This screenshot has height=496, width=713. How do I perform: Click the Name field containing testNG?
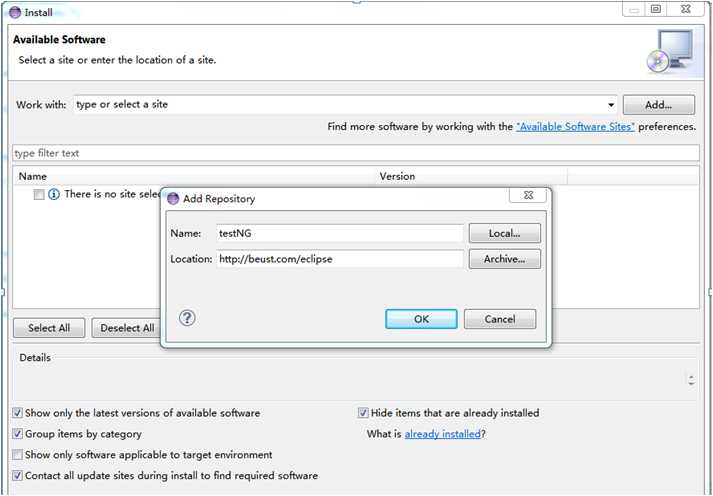click(x=340, y=233)
